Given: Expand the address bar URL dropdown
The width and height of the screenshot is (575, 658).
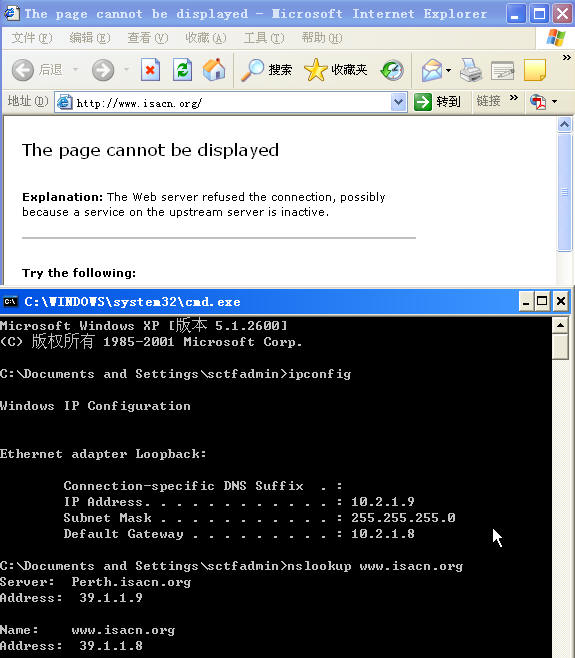Looking at the screenshot, I should (398, 102).
